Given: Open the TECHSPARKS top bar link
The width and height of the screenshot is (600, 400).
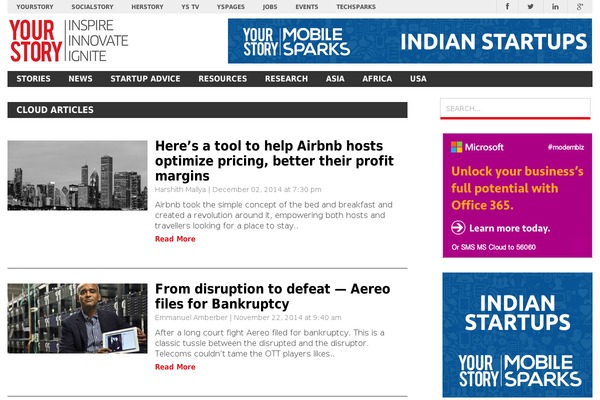Looking at the screenshot, I should [x=356, y=7].
